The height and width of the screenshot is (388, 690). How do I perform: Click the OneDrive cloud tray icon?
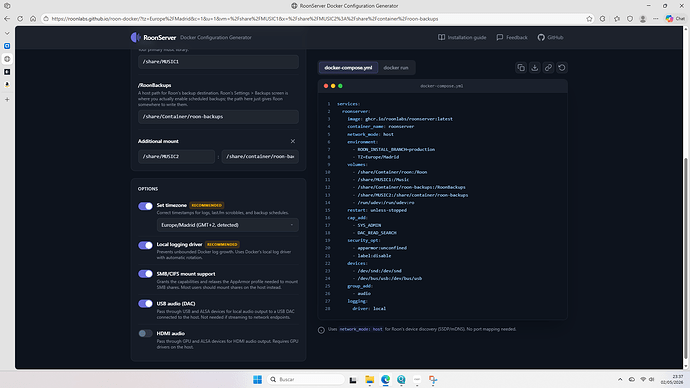[631, 379]
